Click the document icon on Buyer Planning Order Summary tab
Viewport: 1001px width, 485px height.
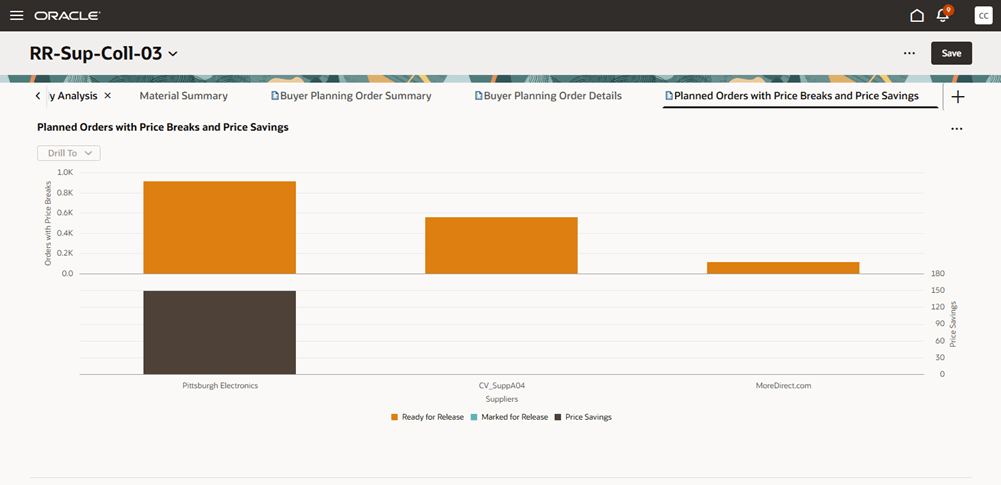pyautogui.click(x=275, y=96)
